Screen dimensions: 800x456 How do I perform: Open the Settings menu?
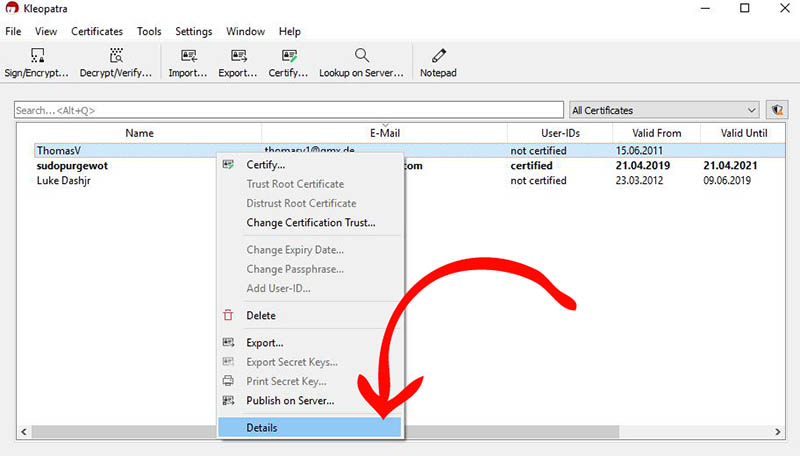193,31
